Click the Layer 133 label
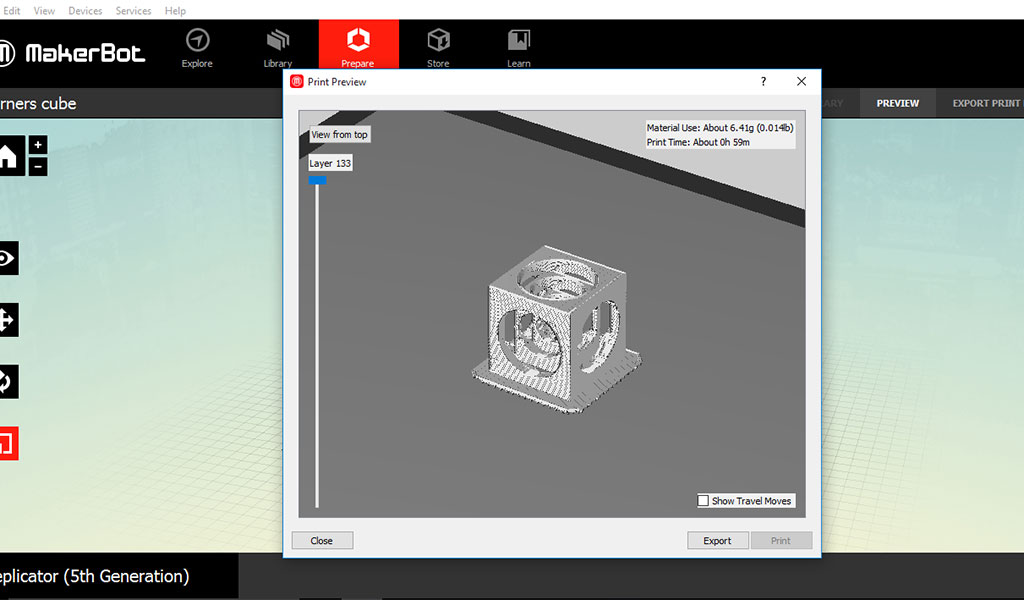Image resolution: width=1024 pixels, height=600 pixels. click(330, 163)
